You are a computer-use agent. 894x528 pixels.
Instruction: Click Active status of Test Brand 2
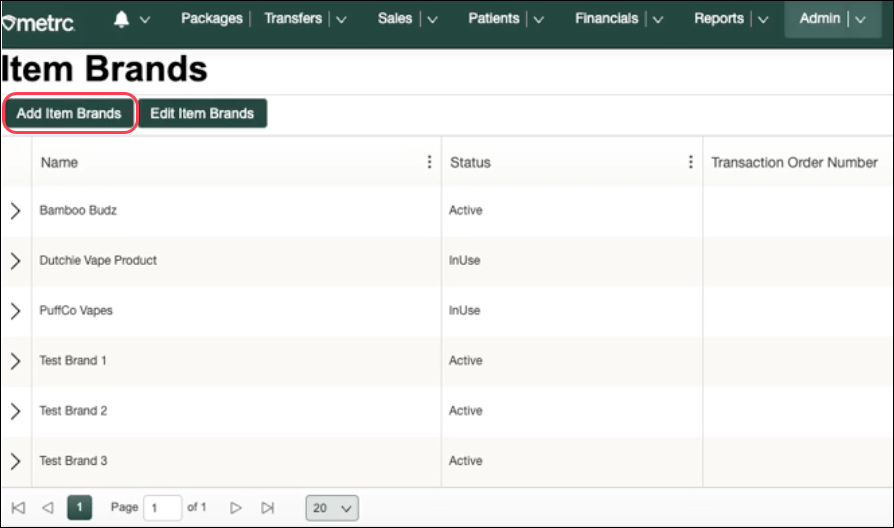point(465,411)
